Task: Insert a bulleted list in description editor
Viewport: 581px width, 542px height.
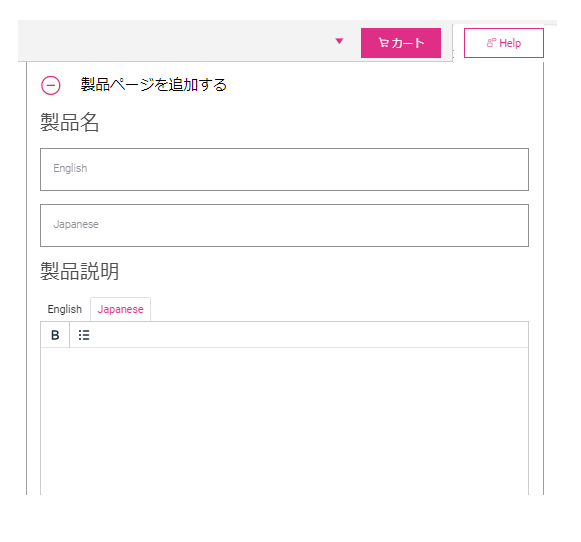Action: point(84,335)
